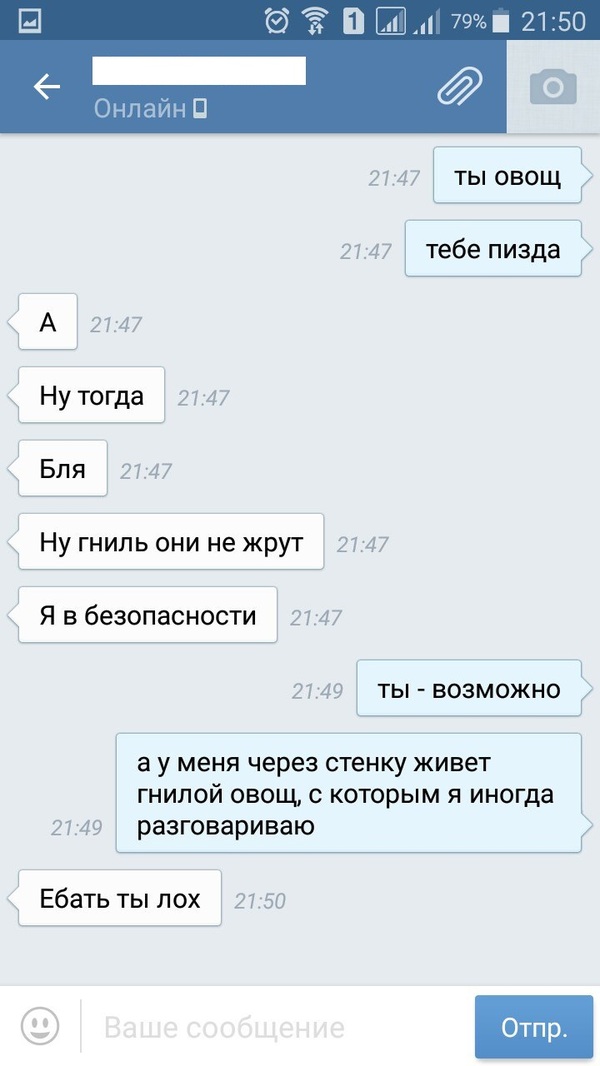The image size is (600, 1066).
Task: Select the long message about 'гнилой овощ'
Action: 349,793
